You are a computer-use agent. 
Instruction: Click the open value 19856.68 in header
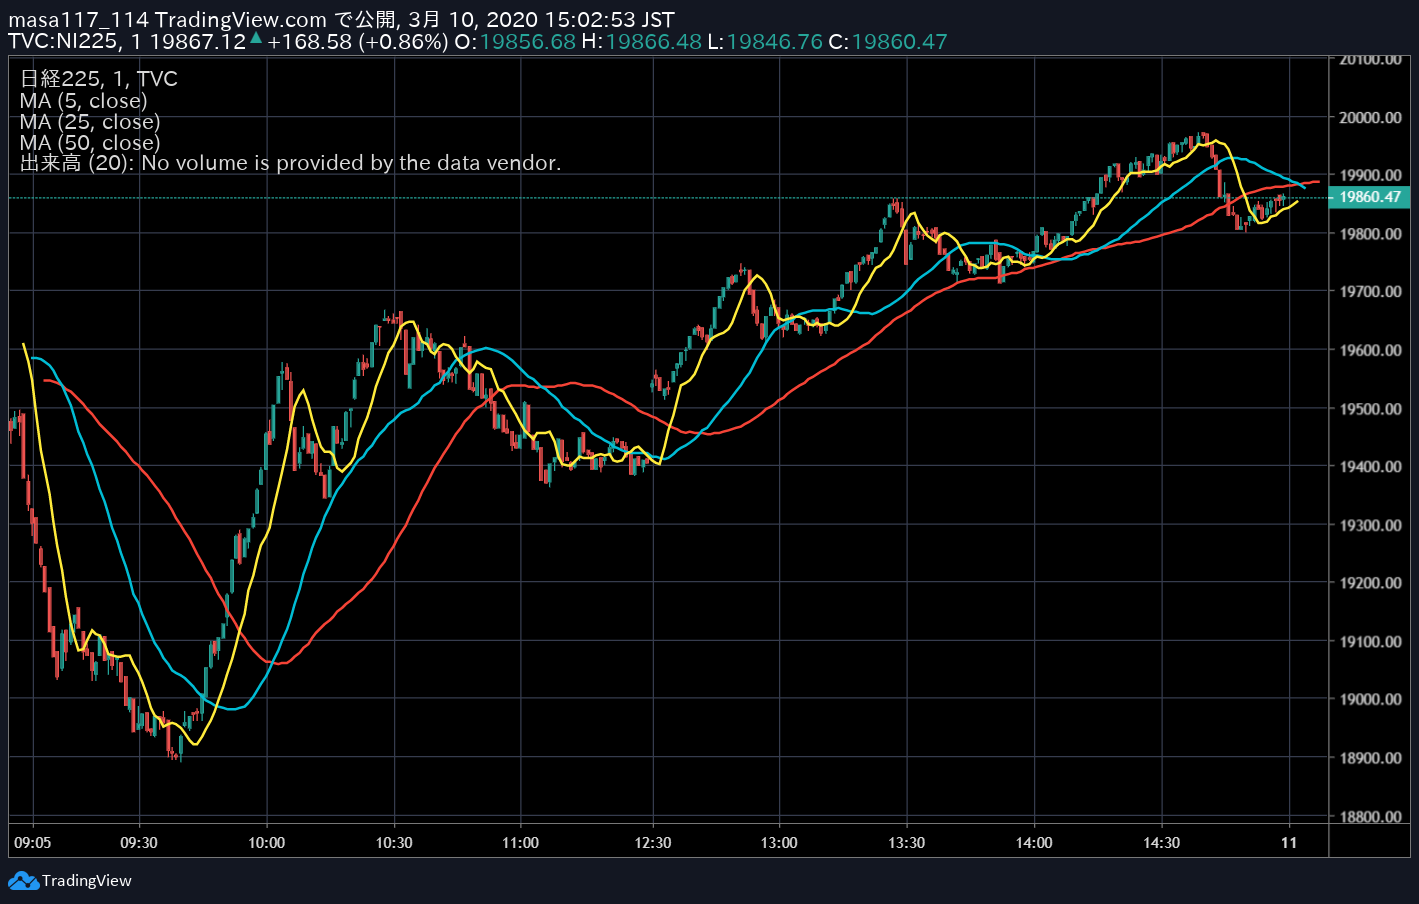[x=528, y=42]
